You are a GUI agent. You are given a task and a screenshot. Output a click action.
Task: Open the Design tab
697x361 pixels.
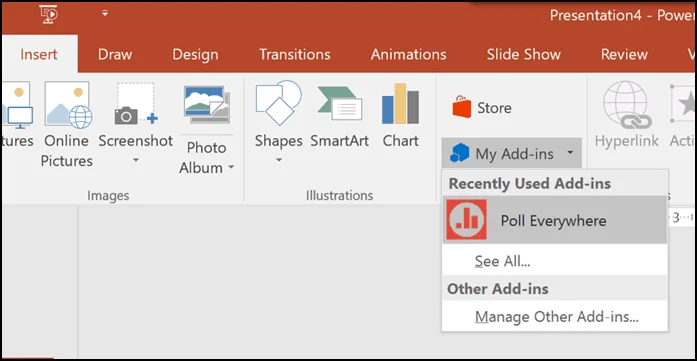coord(196,54)
